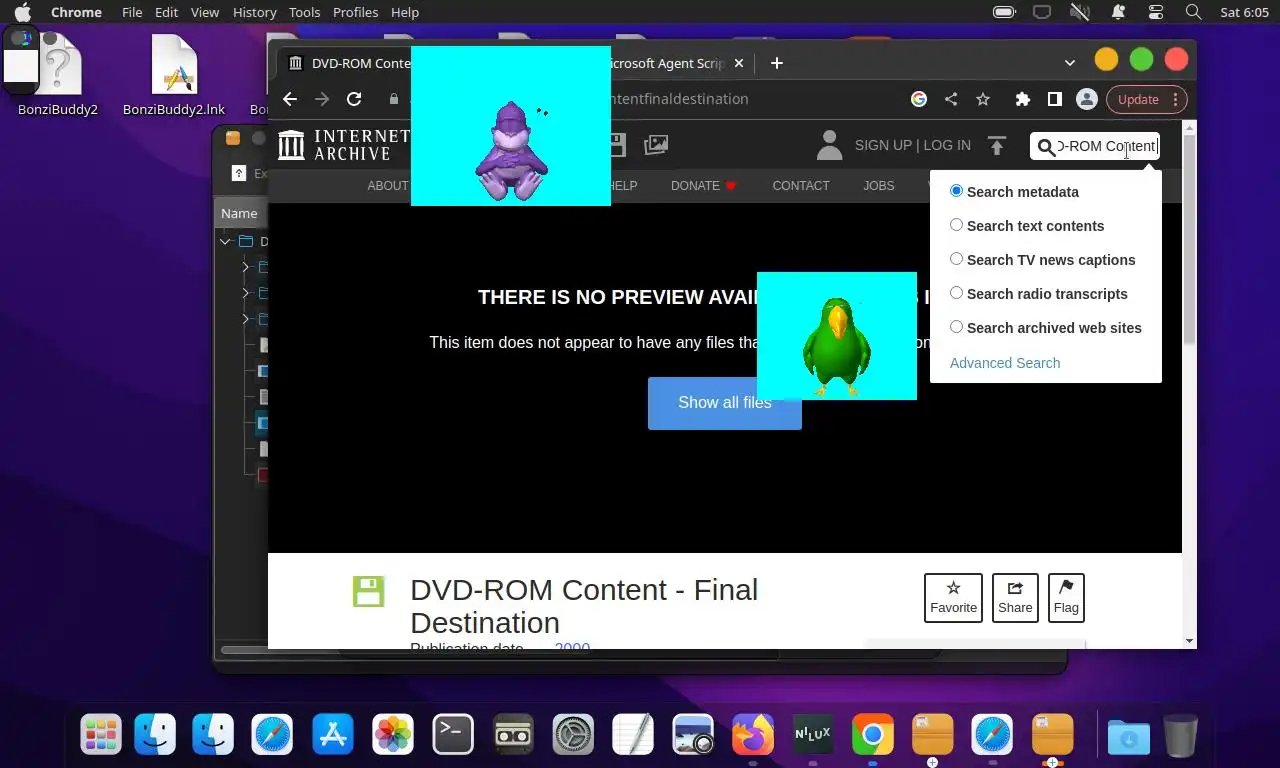The height and width of the screenshot is (768, 1280).
Task: Open the File menu
Action: 132,12
